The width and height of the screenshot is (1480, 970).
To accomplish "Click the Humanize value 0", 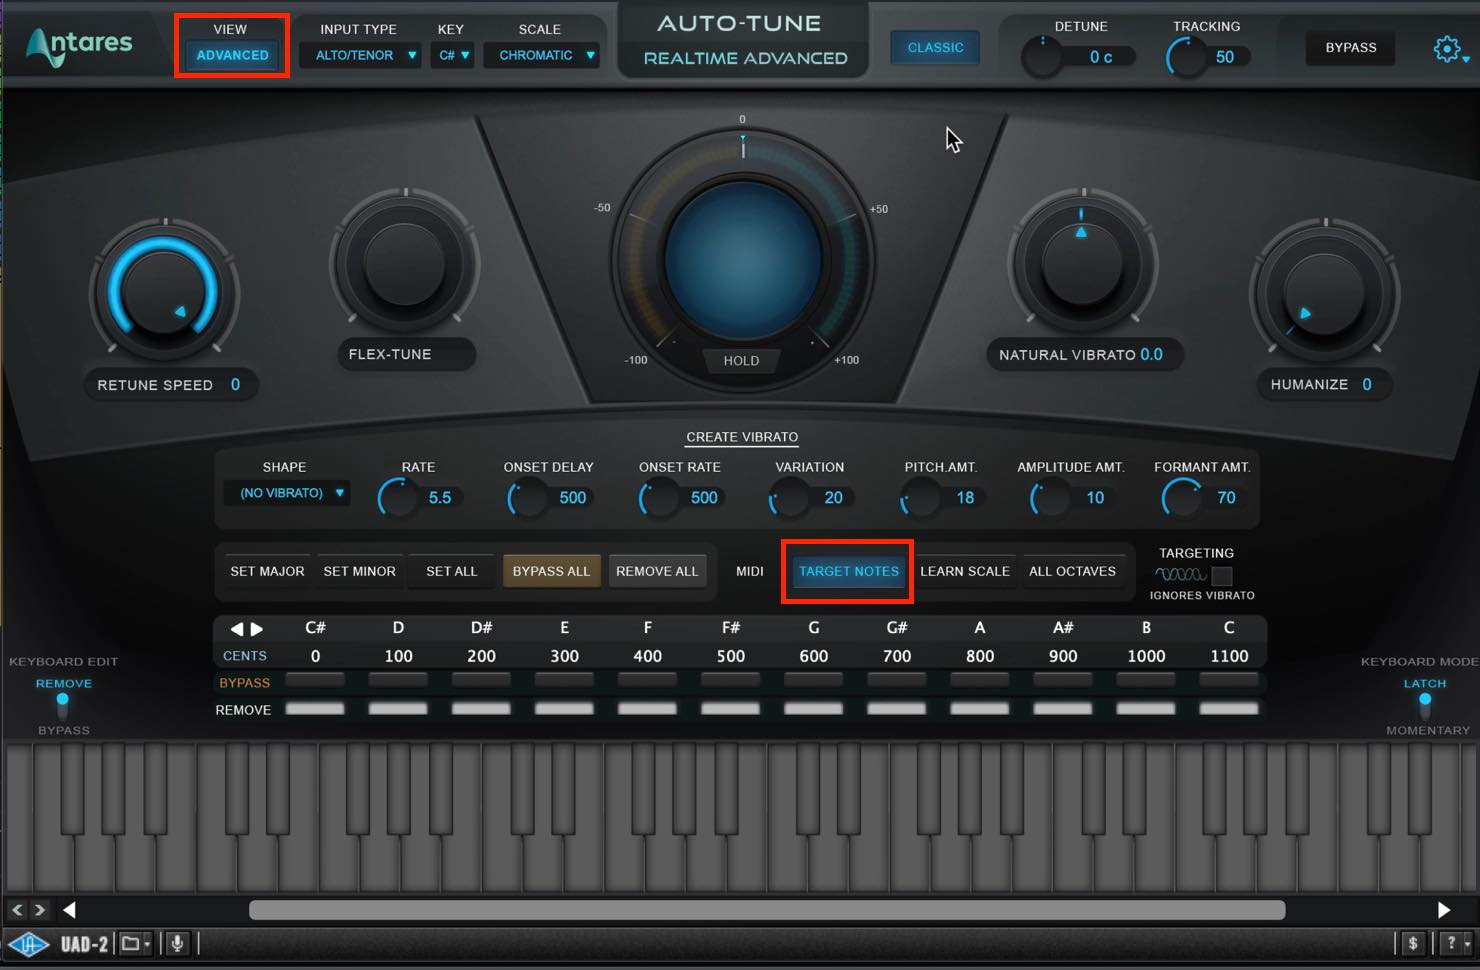I will pyautogui.click(x=1367, y=385).
